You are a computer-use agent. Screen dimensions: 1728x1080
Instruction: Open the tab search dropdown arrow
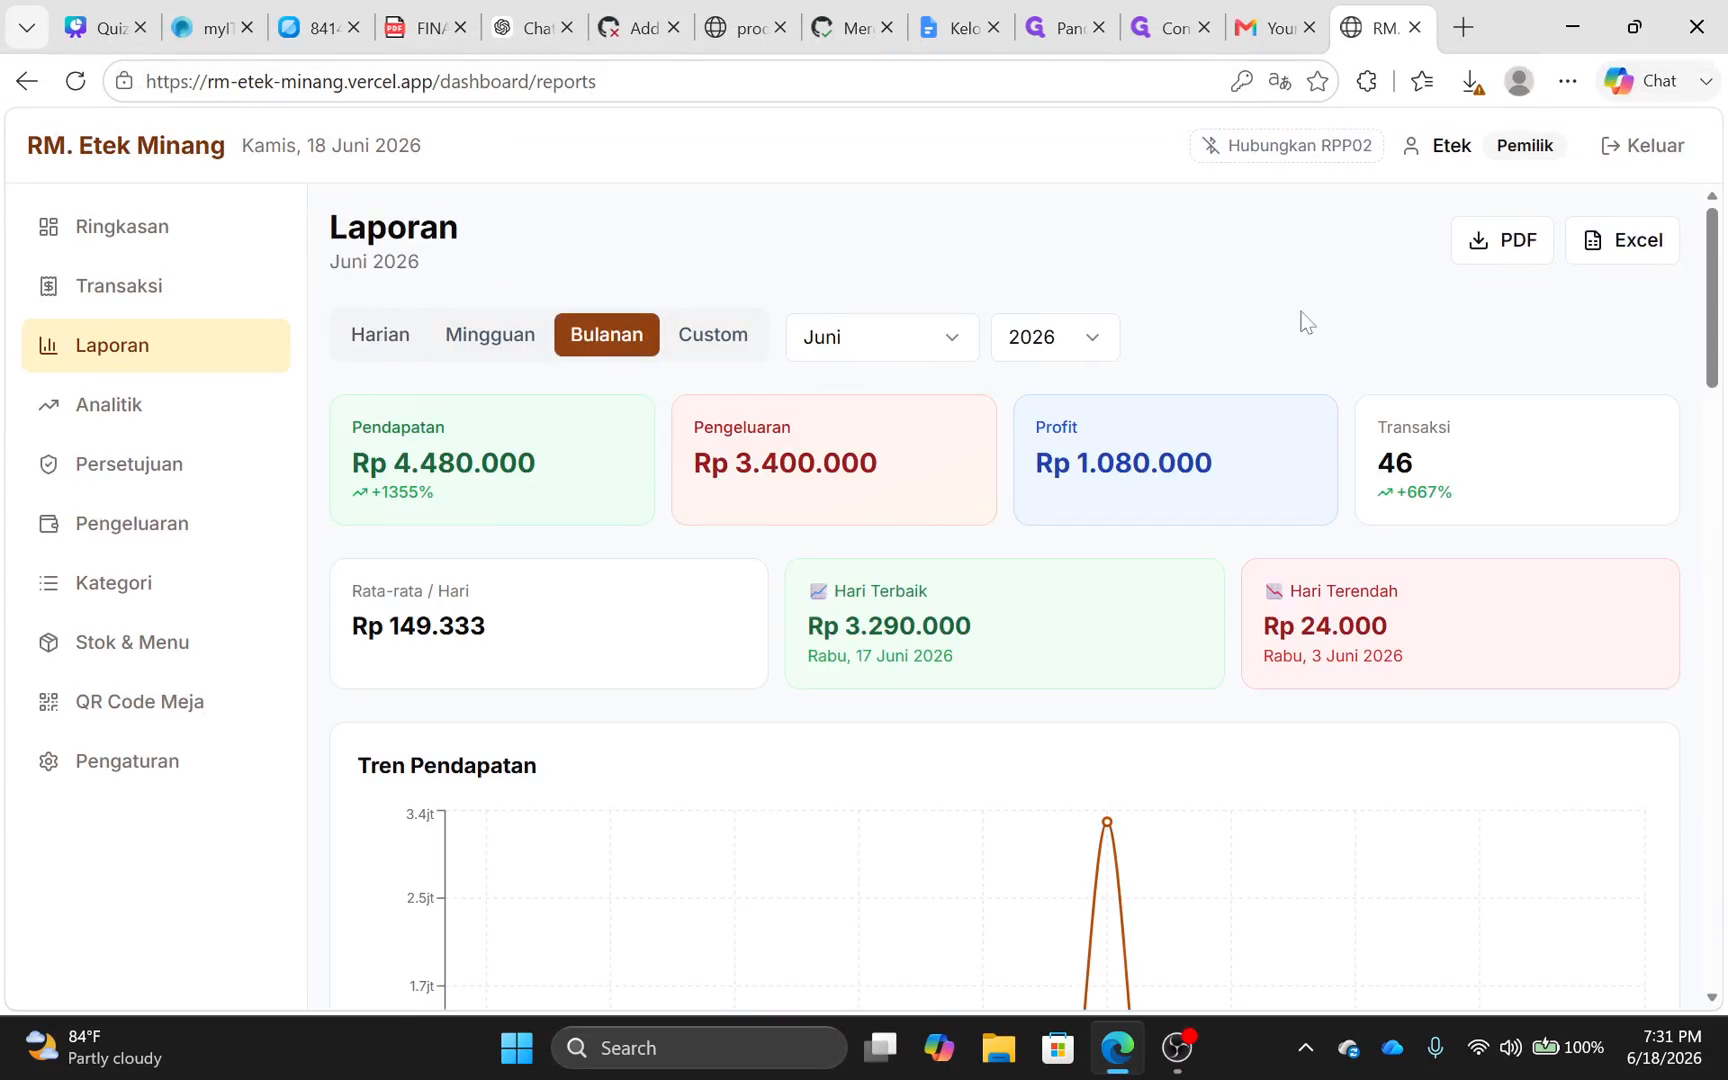click(27, 27)
